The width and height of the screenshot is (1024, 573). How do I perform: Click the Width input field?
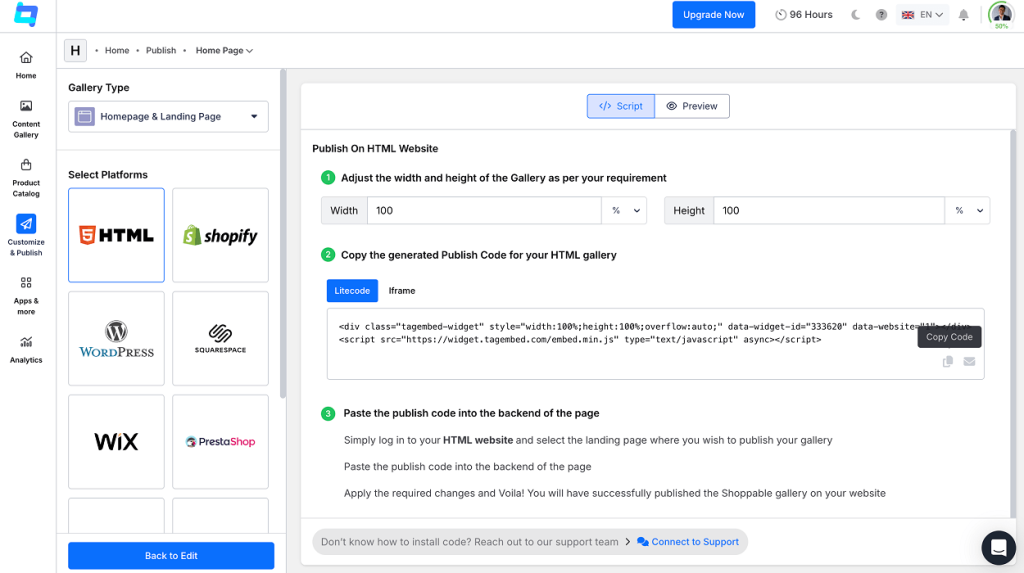click(484, 210)
